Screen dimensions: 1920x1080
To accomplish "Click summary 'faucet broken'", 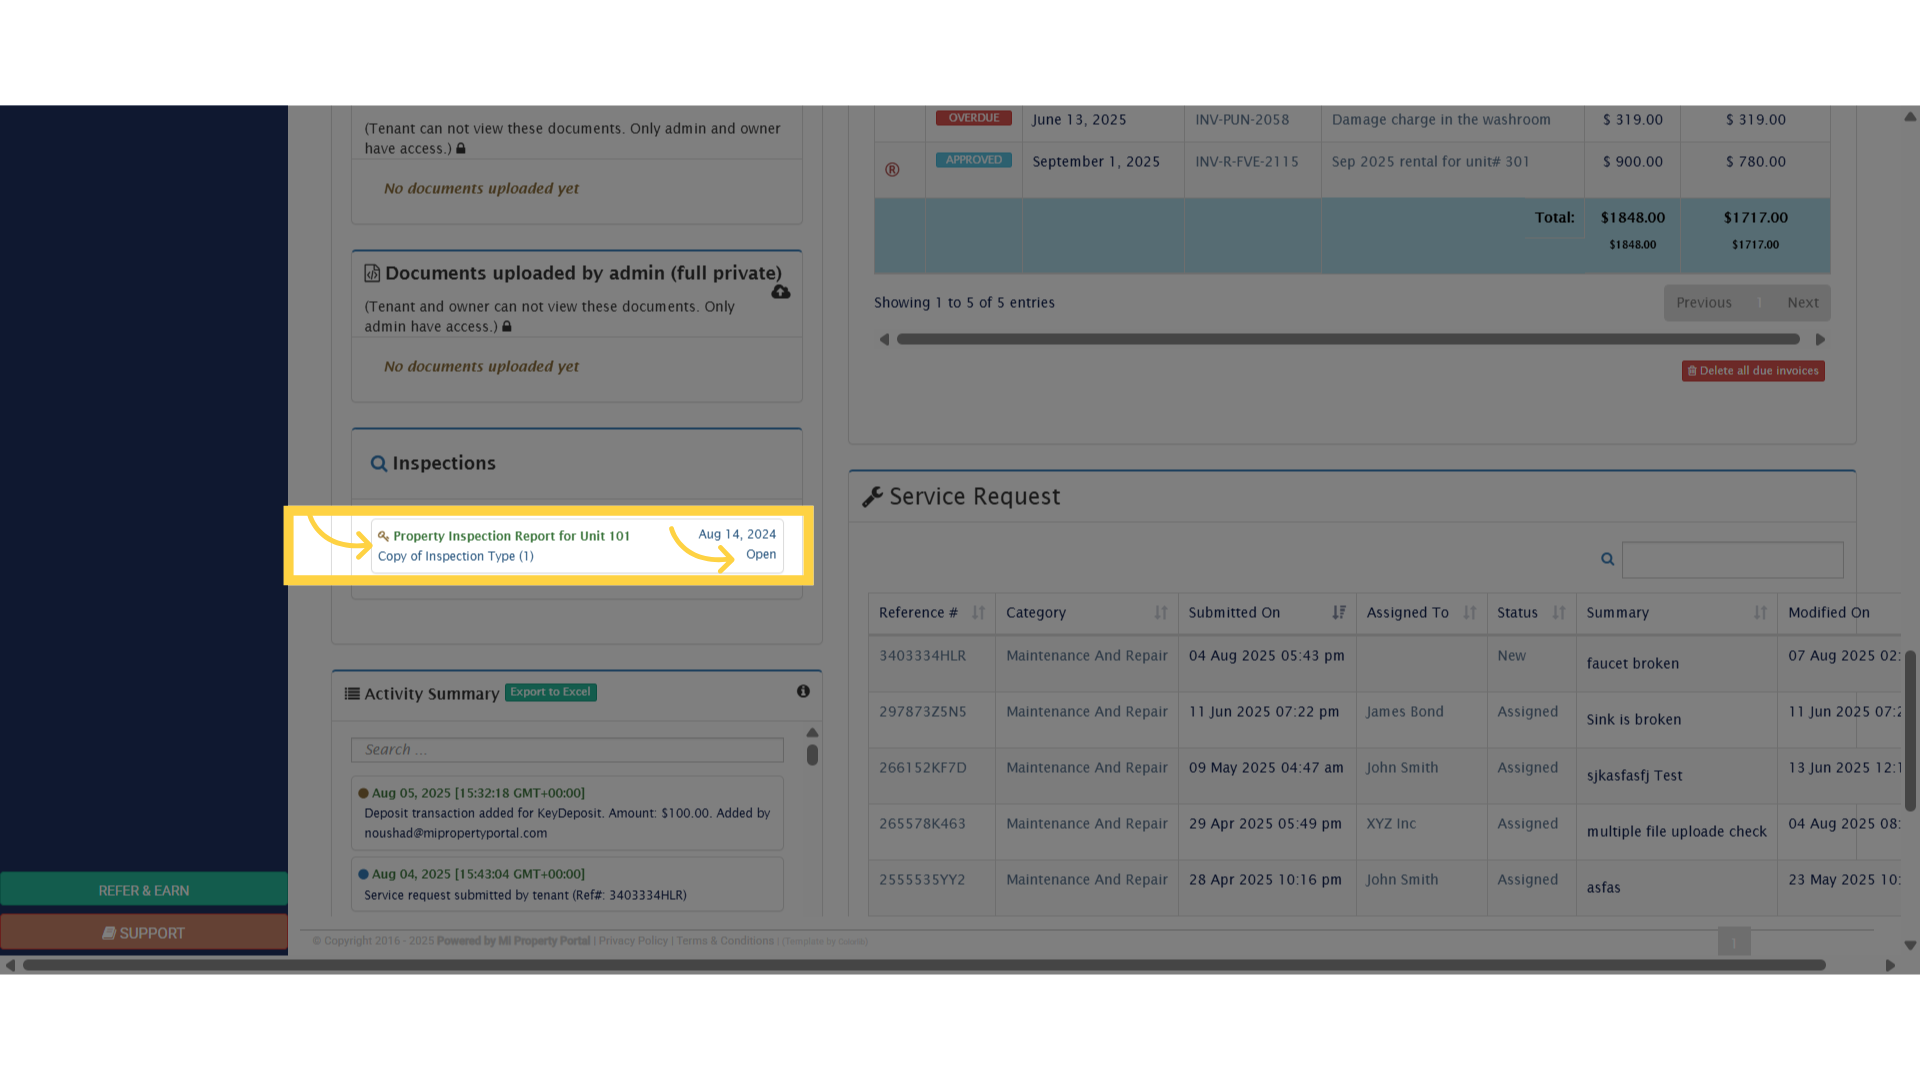I will tap(1632, 664).
